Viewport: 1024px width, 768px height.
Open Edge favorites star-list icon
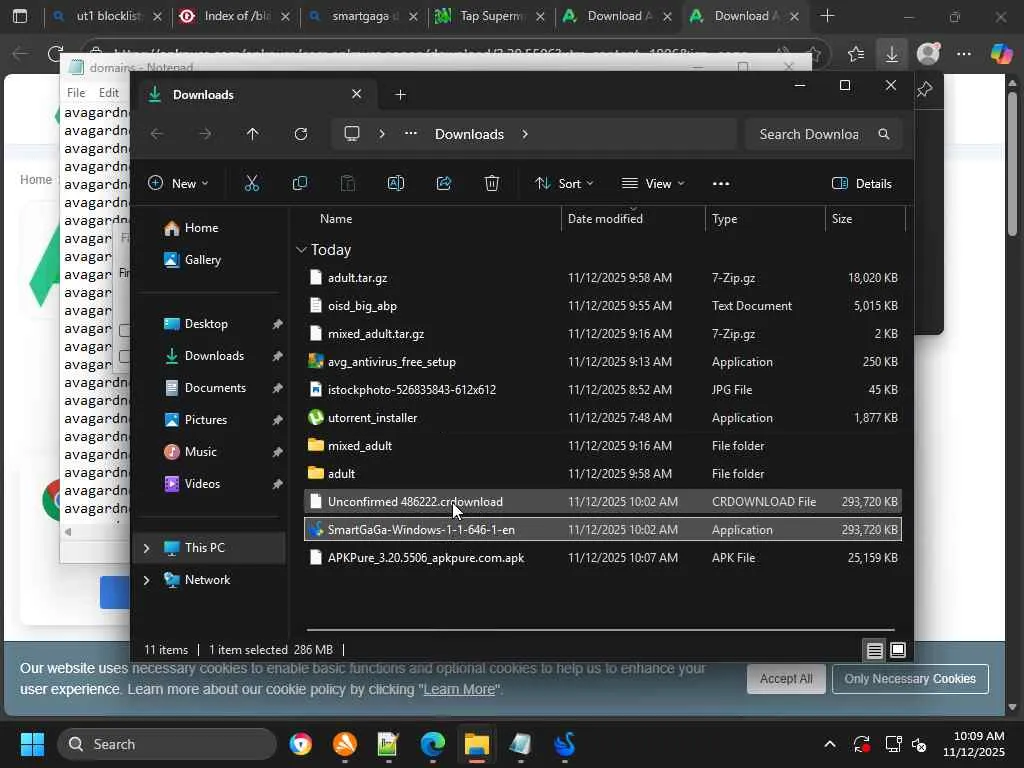point(856,54)
